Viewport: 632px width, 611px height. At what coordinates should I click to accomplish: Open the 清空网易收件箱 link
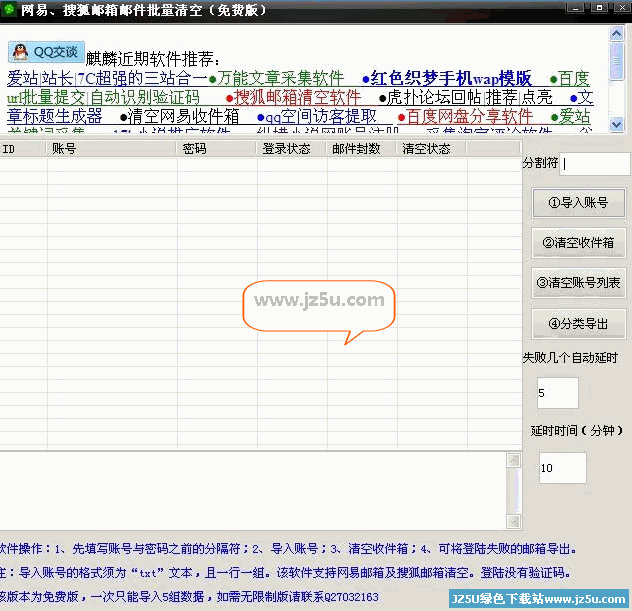(180, 116)
